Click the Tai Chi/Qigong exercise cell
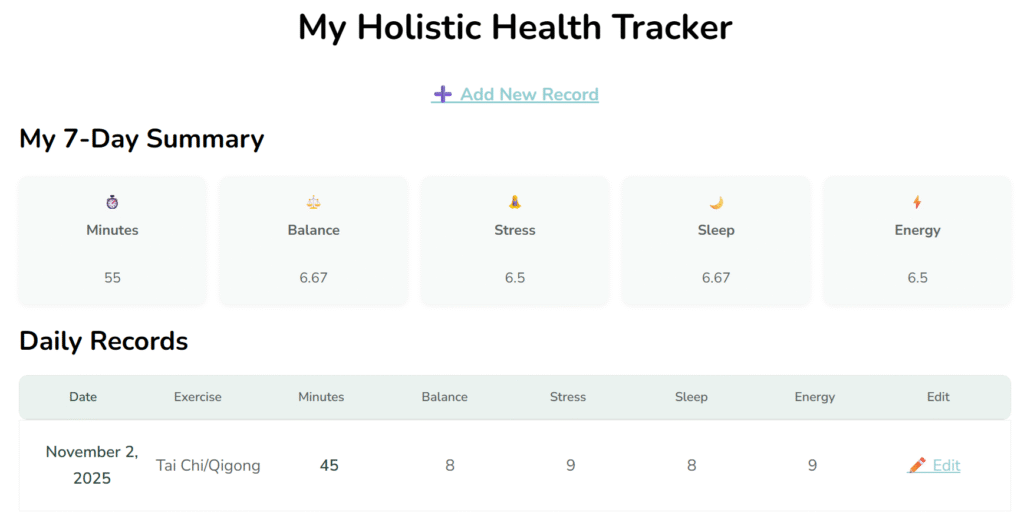The height and width of the screenshot is (519, 1024). pos(208,465)
